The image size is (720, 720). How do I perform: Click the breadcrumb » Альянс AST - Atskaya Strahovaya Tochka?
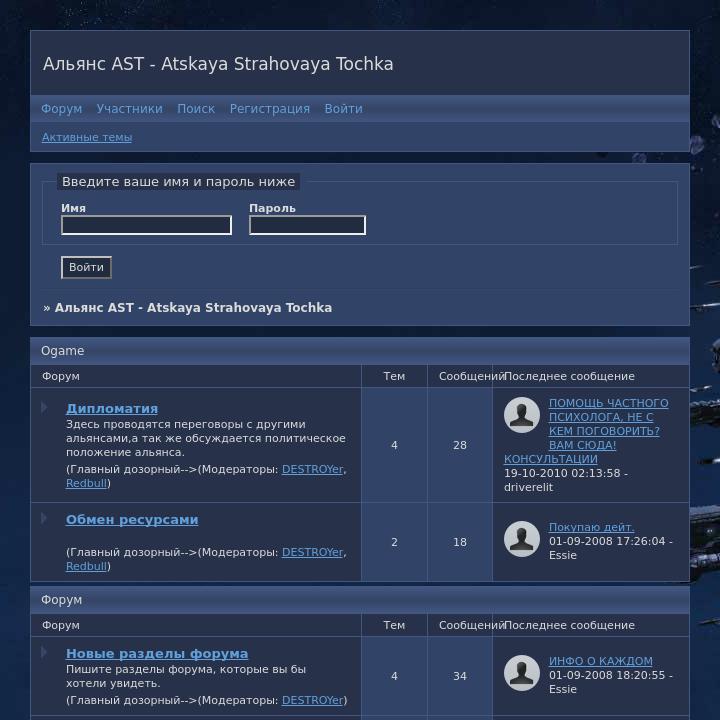(187, 308)
